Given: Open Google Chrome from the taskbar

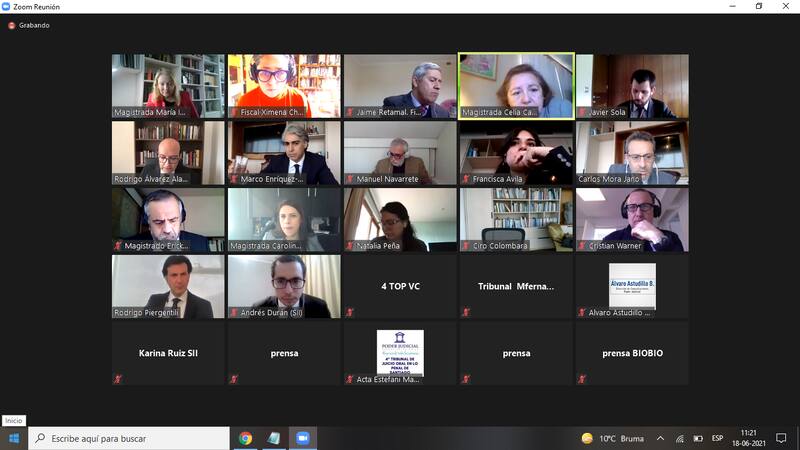Looking at the screenshot, I should click(x=245, y=438).
